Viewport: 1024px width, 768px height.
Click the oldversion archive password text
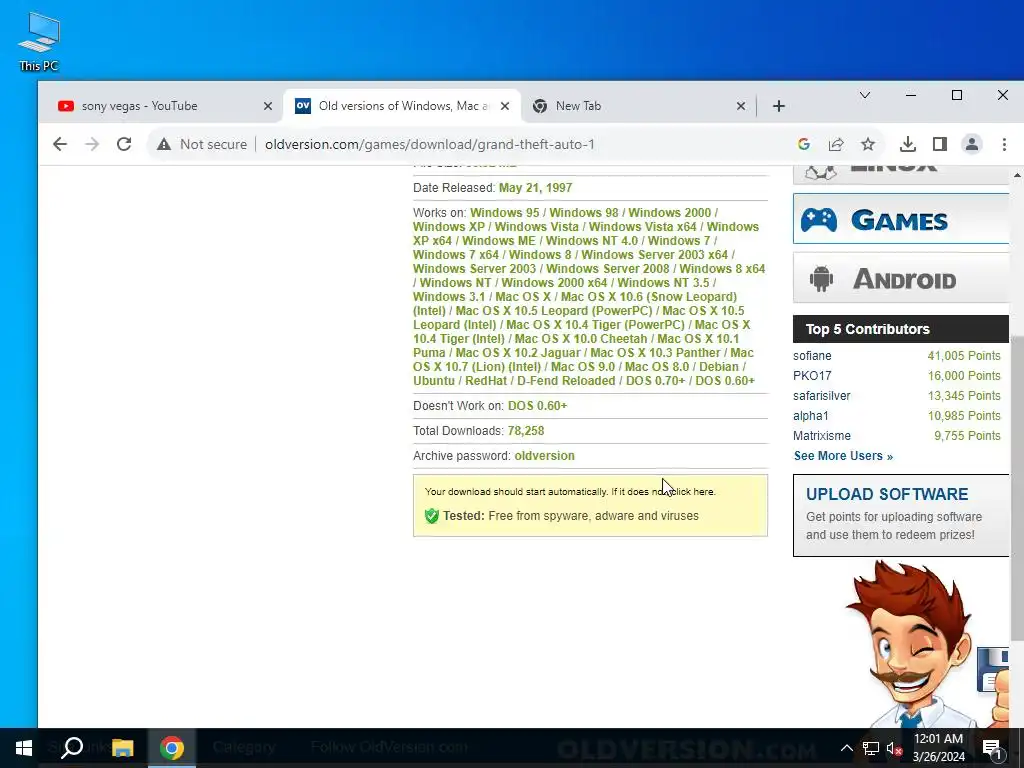pyautogui.click(x=545, y=456)
